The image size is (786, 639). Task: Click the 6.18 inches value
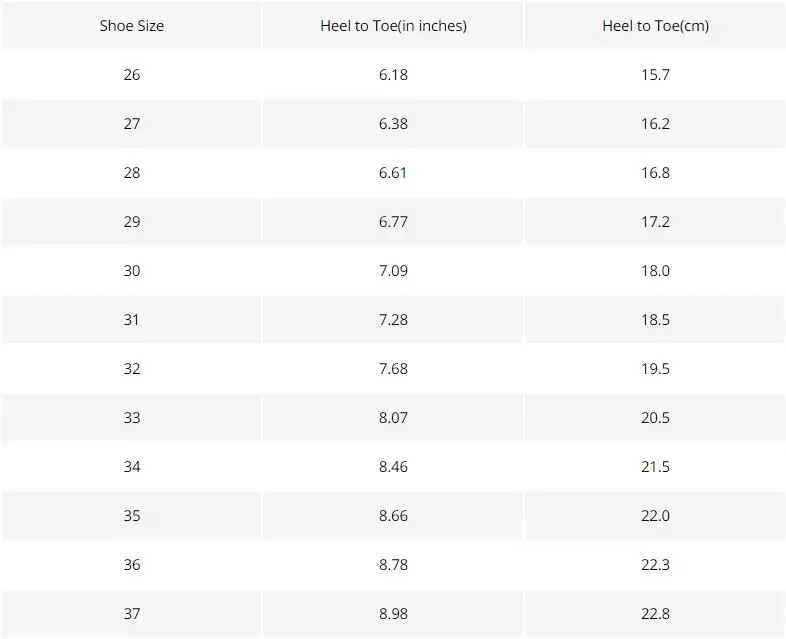(x=394, y=75)
